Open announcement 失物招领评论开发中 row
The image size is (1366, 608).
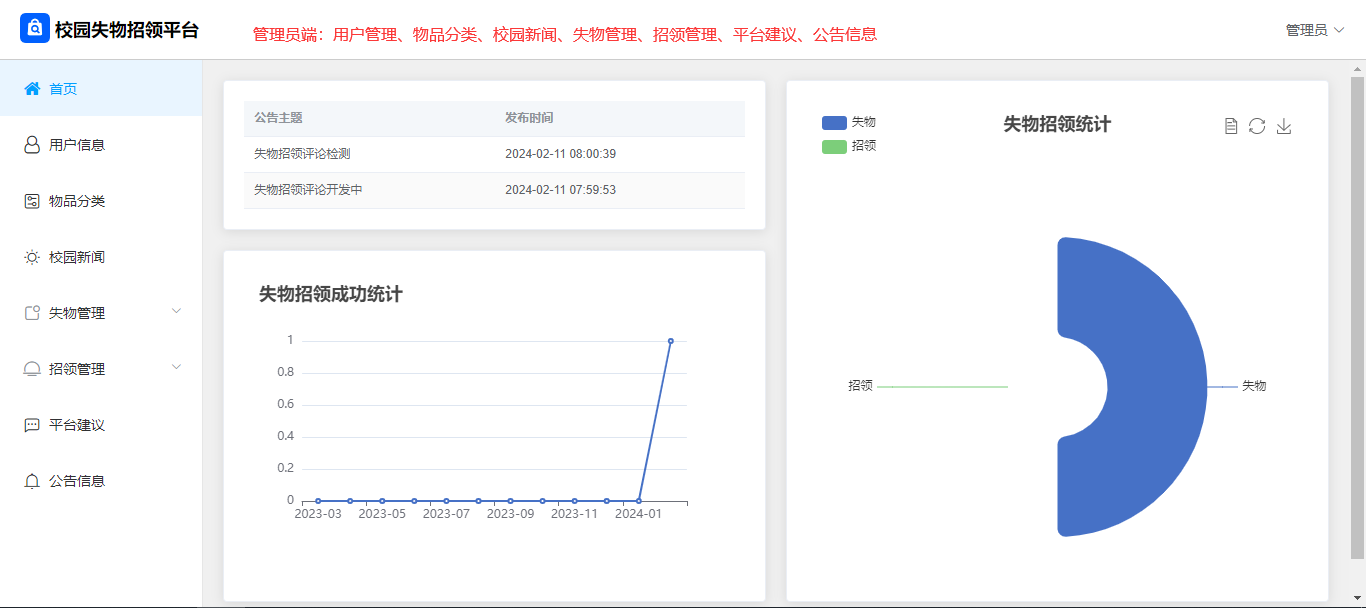click(308, 190)
